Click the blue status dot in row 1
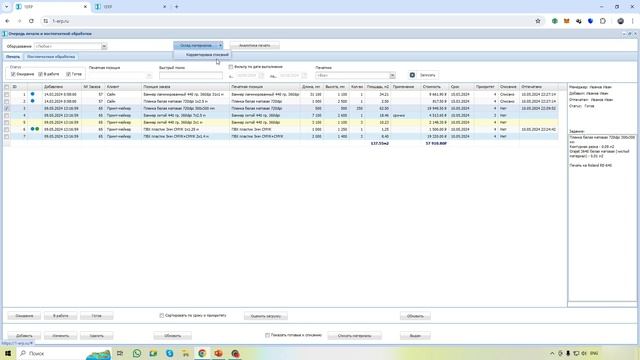The width and height of the screenshot is (640, 360). tap(32, 94)
